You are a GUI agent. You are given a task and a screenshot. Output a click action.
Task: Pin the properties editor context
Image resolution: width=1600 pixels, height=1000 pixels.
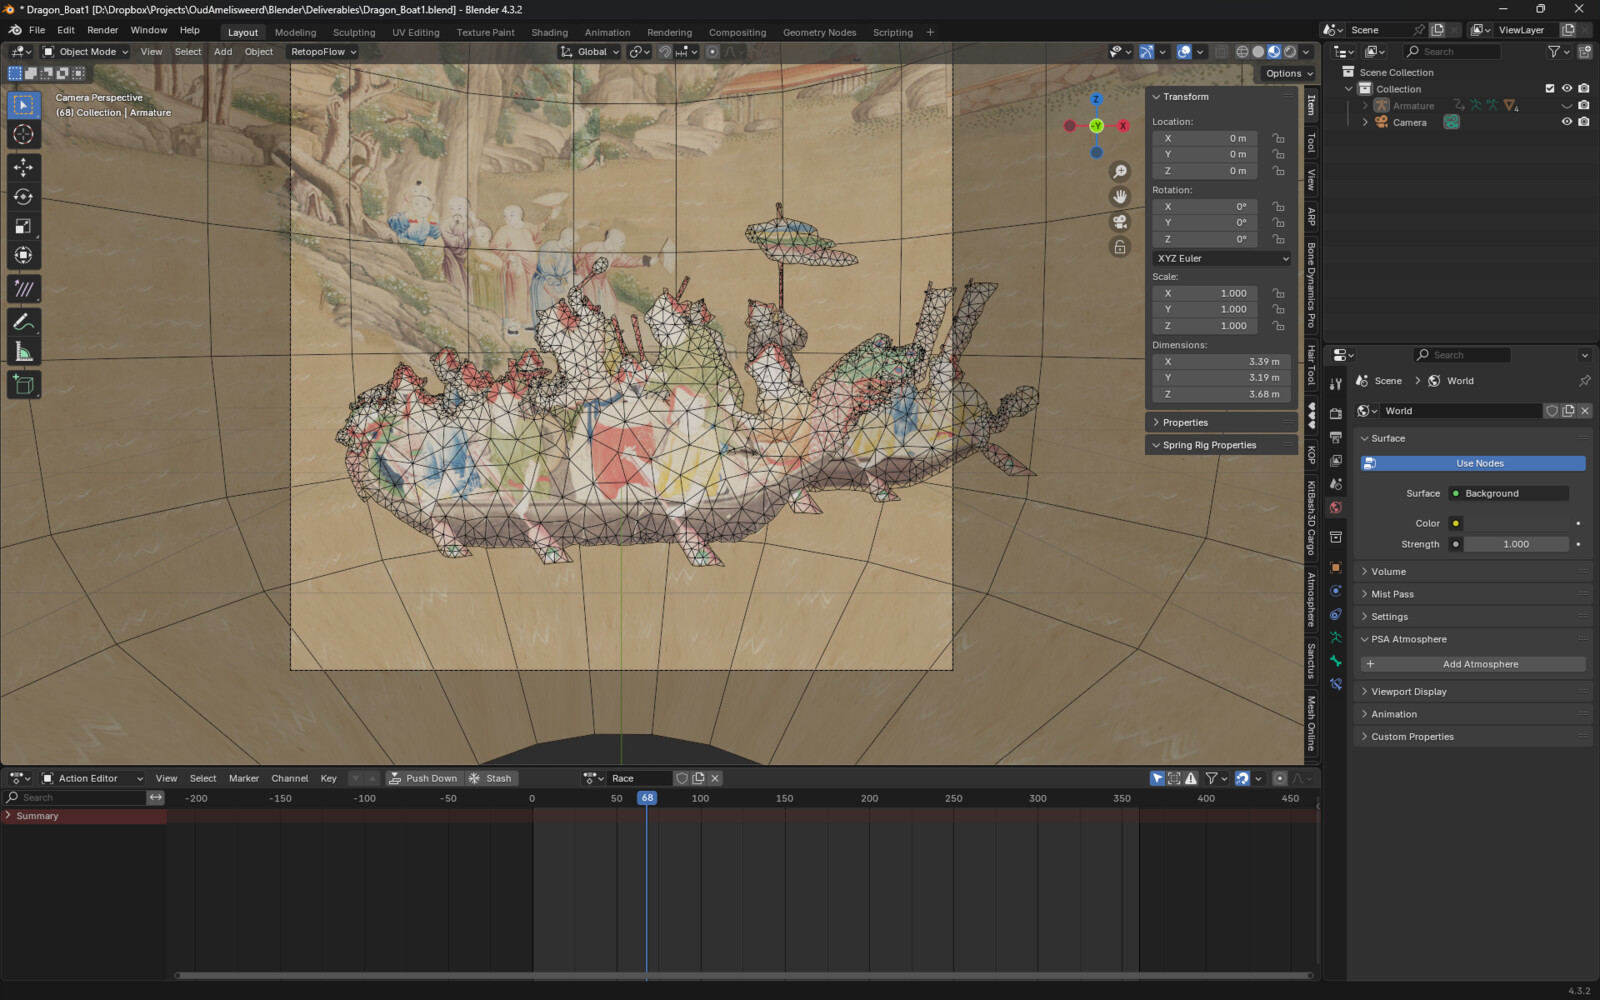coord(1584,381)
